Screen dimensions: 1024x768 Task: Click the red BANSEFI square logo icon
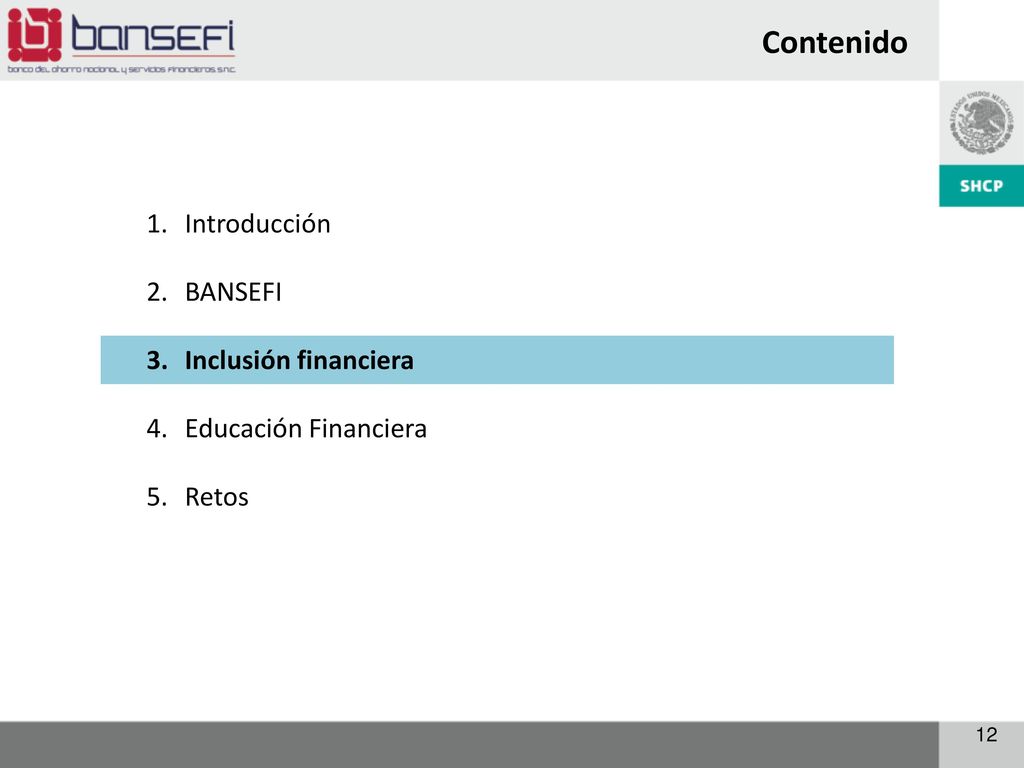tap(35, 35)
